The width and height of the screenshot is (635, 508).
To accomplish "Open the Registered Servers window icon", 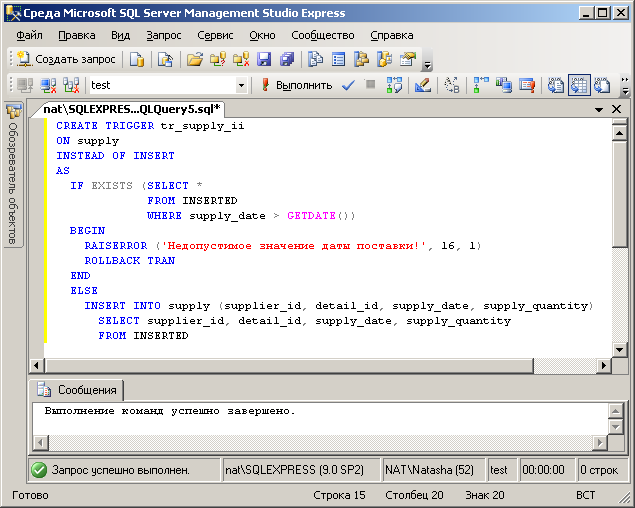I will tap(315, 60).
